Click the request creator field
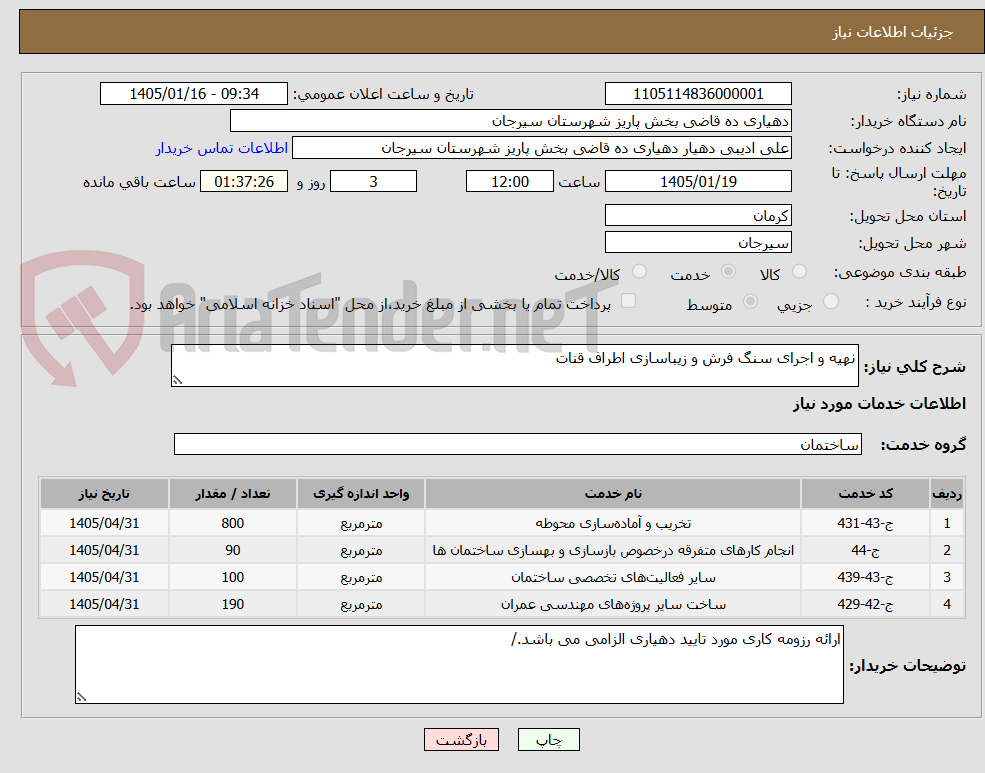The height and width of the screenshot is (773, 985). point(541,148)
